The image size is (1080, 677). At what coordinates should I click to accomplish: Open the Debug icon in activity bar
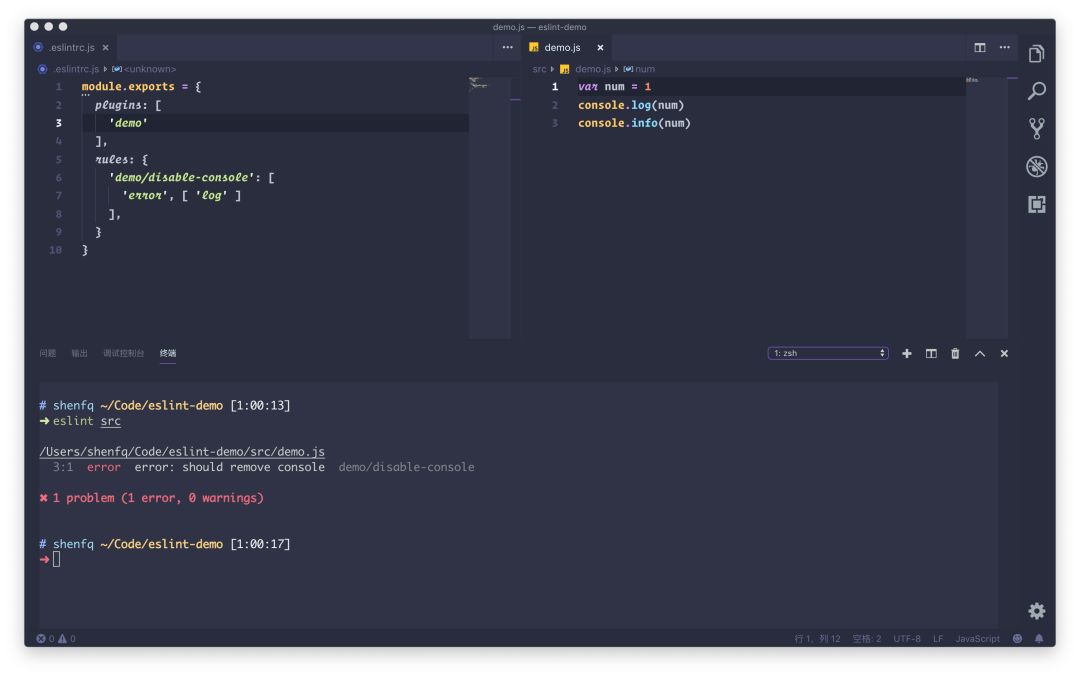pyautogui.click(x=1036, y=167)
